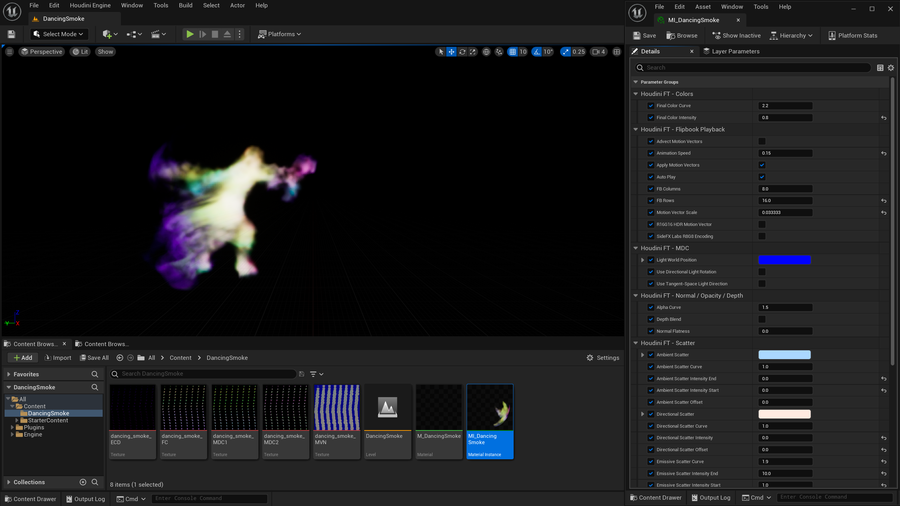The width and height of the screenshot is (900, 506).
Task: Open the viewport options hamburger menu
Action: pyautogui.click(x=10, y=52)
